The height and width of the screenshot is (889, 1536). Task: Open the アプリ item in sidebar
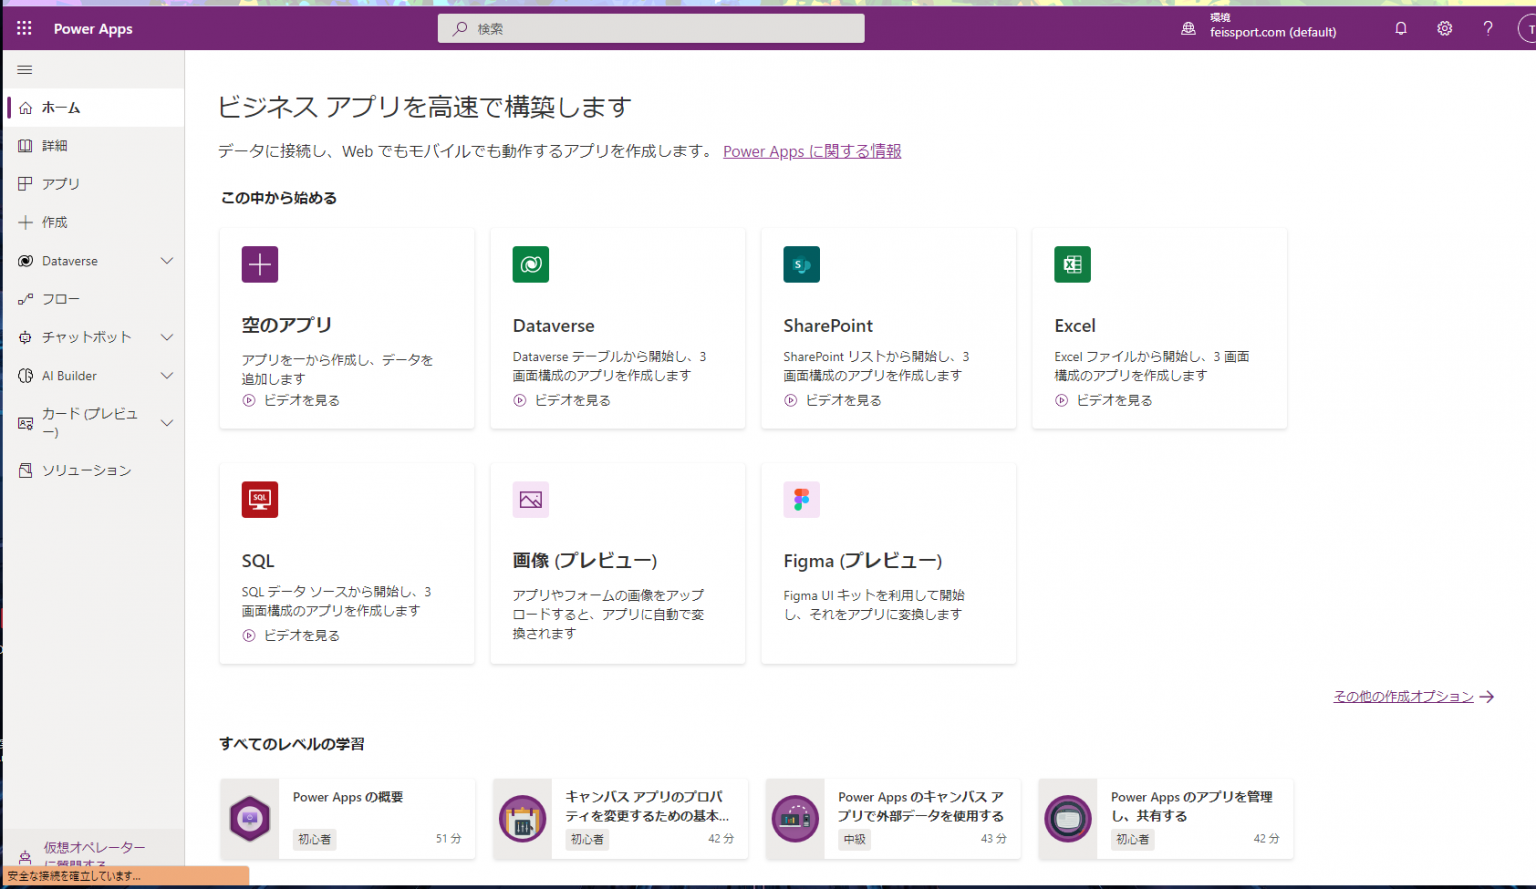coord(60,184)
